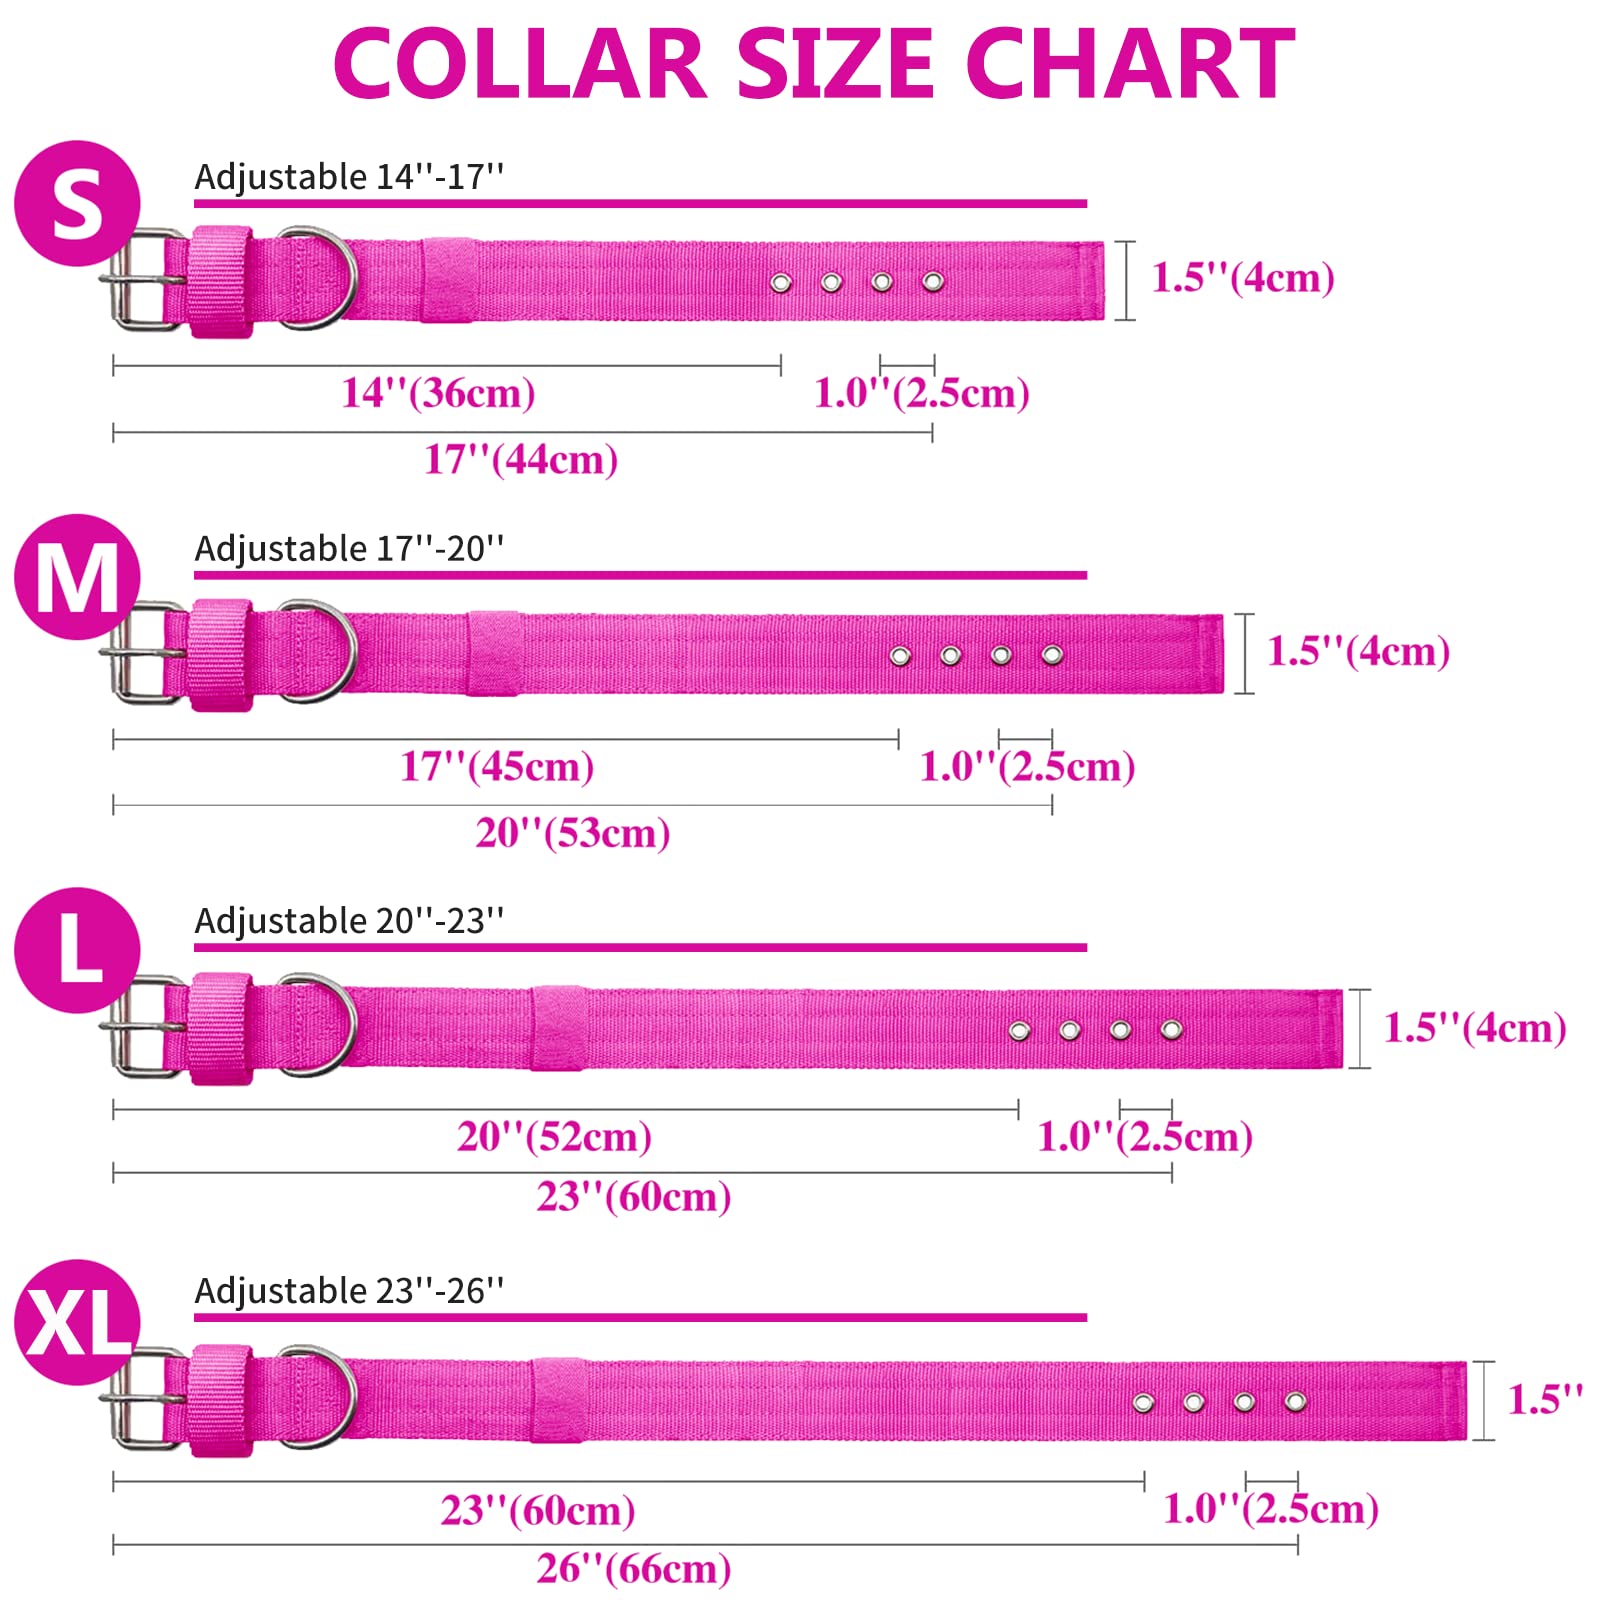Click the last eyelet hole on XL collar
This screenshot has width=1600, height=1600.
pos(1295,1402)
